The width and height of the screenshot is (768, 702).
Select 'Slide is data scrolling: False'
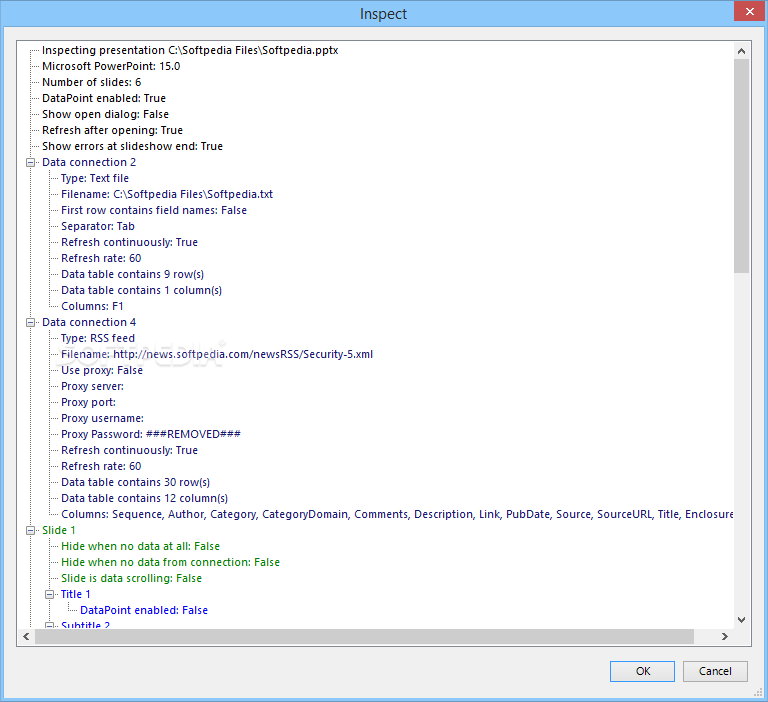[131, 579]
